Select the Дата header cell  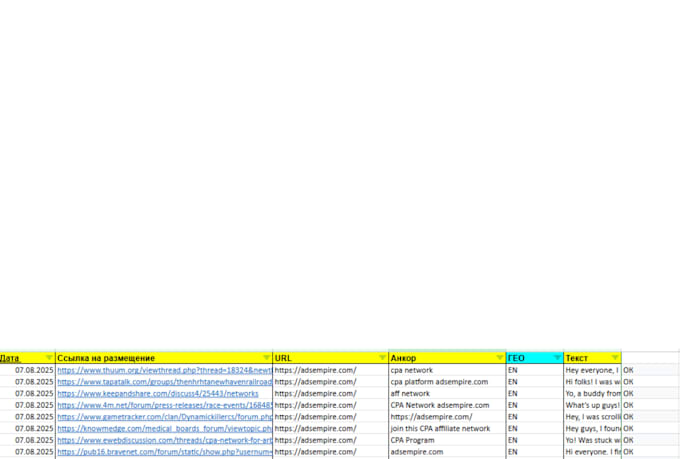coord(27,358)
